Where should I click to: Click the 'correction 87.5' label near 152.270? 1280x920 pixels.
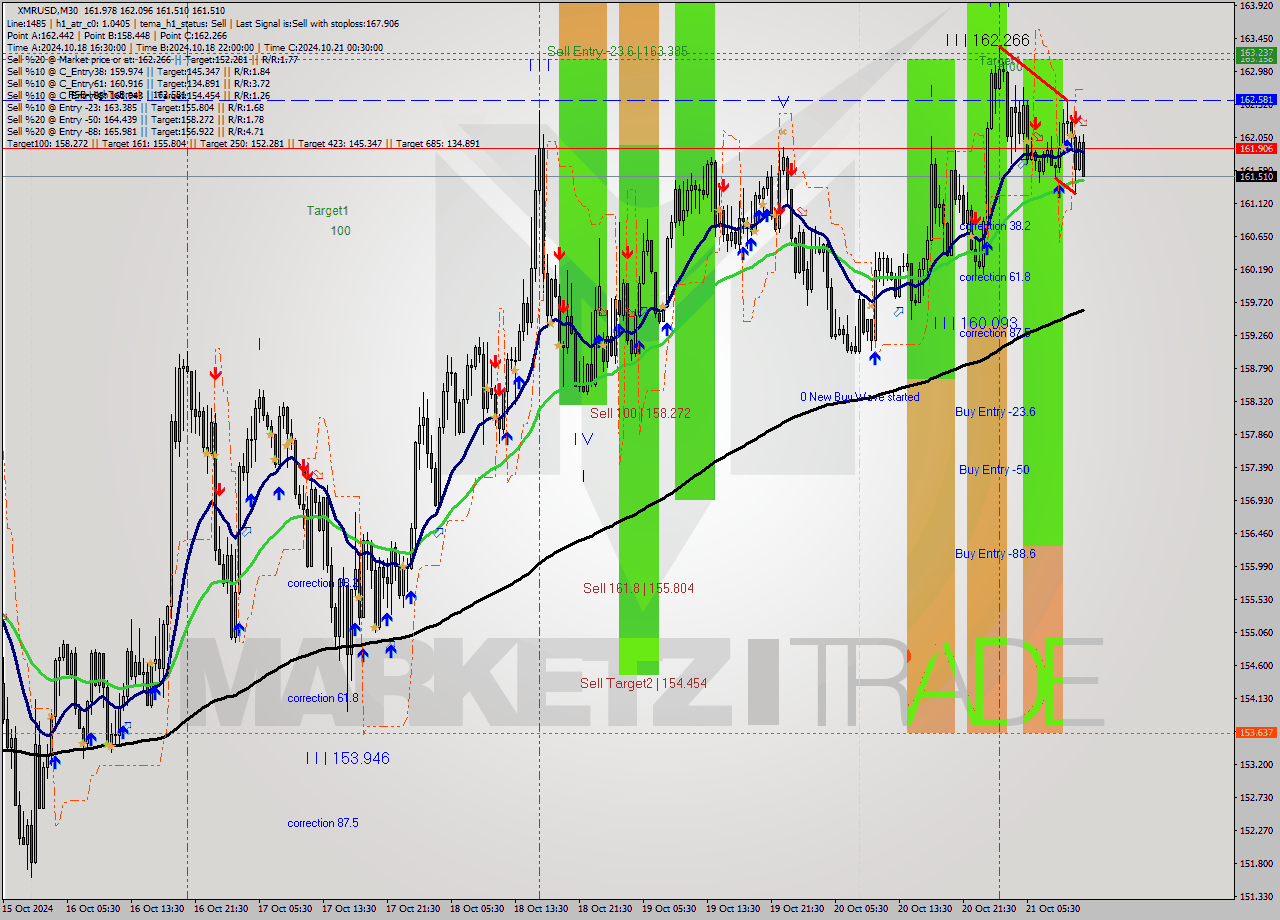pos(323,823)
